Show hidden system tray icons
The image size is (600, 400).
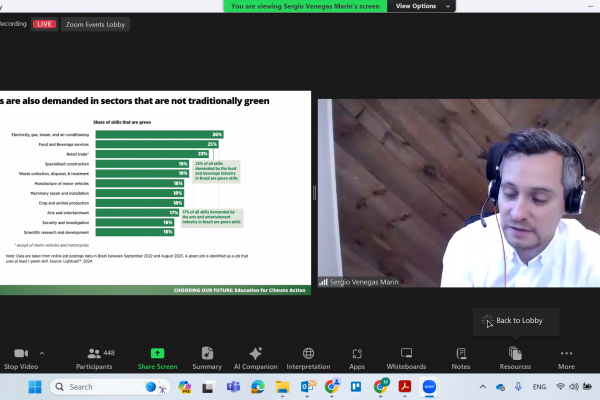pos(483,386)
